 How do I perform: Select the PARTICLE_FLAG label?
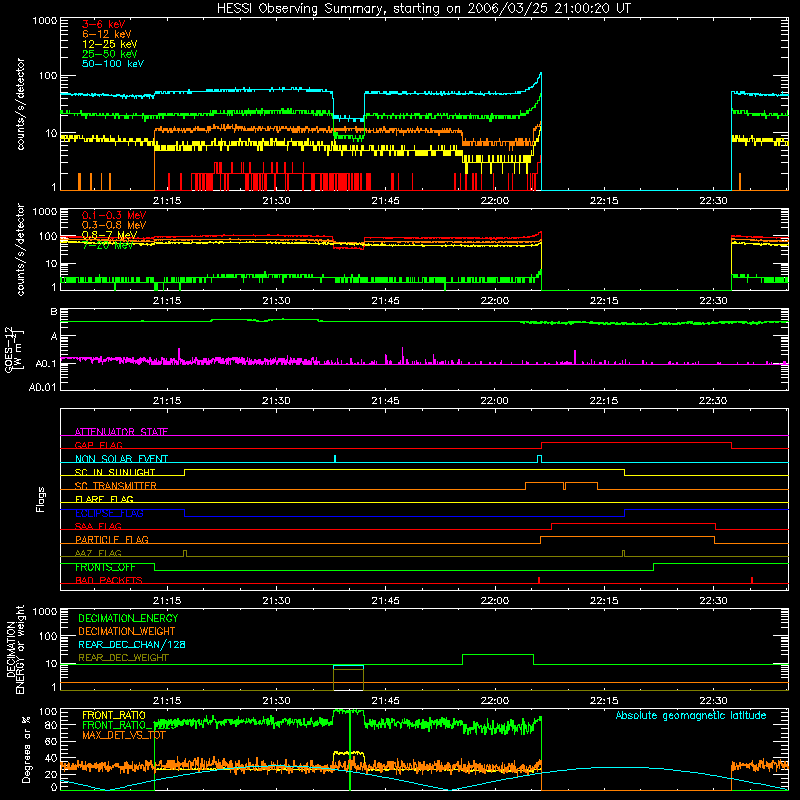click(x=112, y=539)
